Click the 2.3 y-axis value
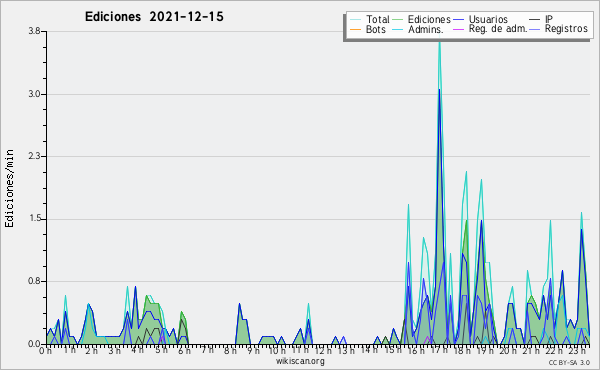Screen dimensions: 600x370 [x=34, y=156]
